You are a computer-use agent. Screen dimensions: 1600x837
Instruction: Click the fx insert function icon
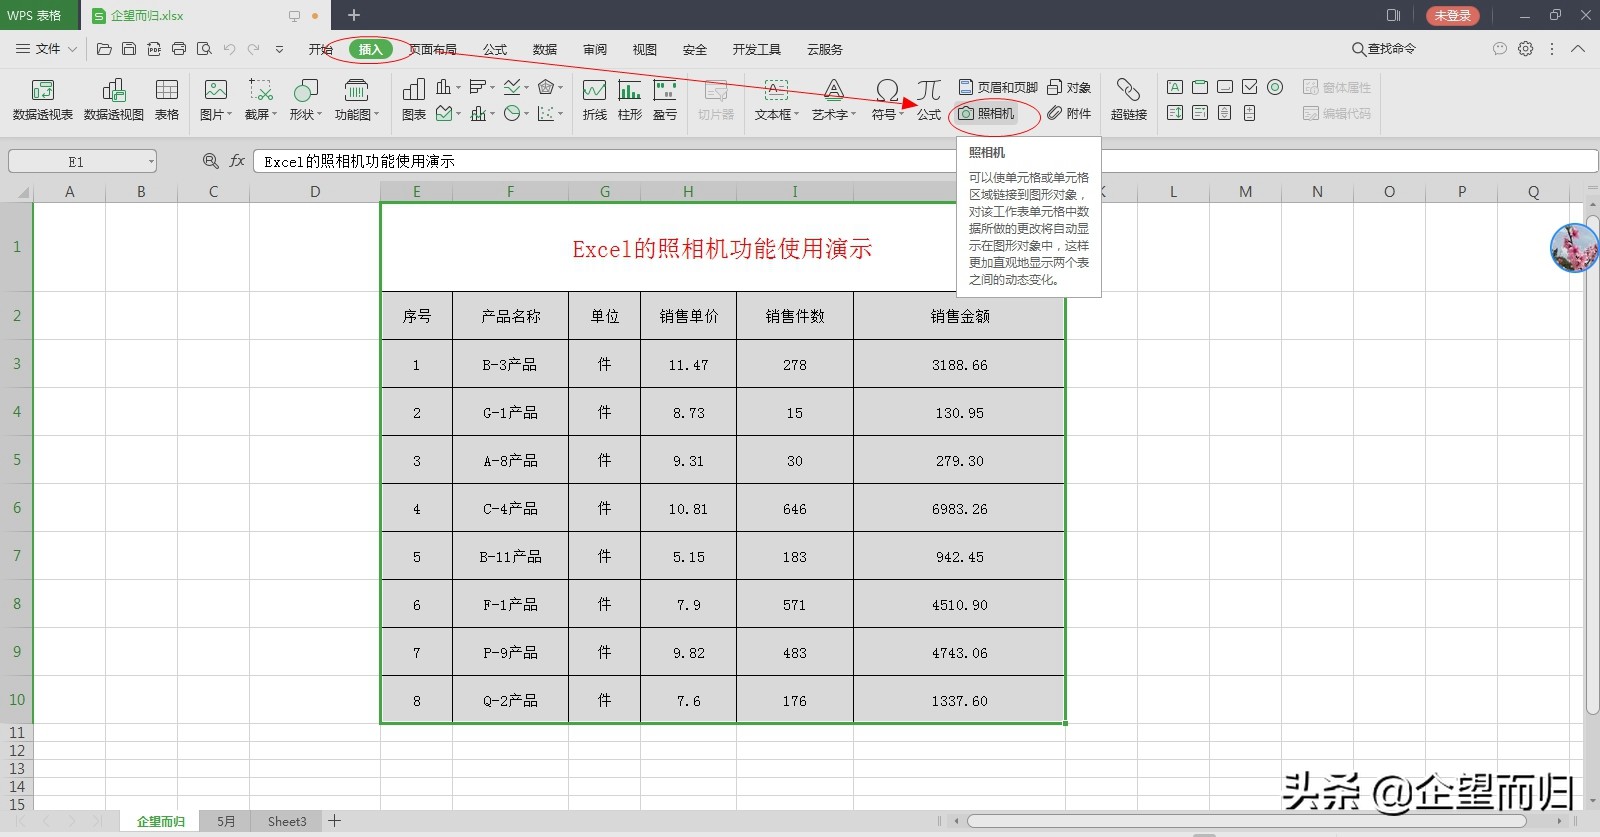pyautogui.click(x=237, y=160)
